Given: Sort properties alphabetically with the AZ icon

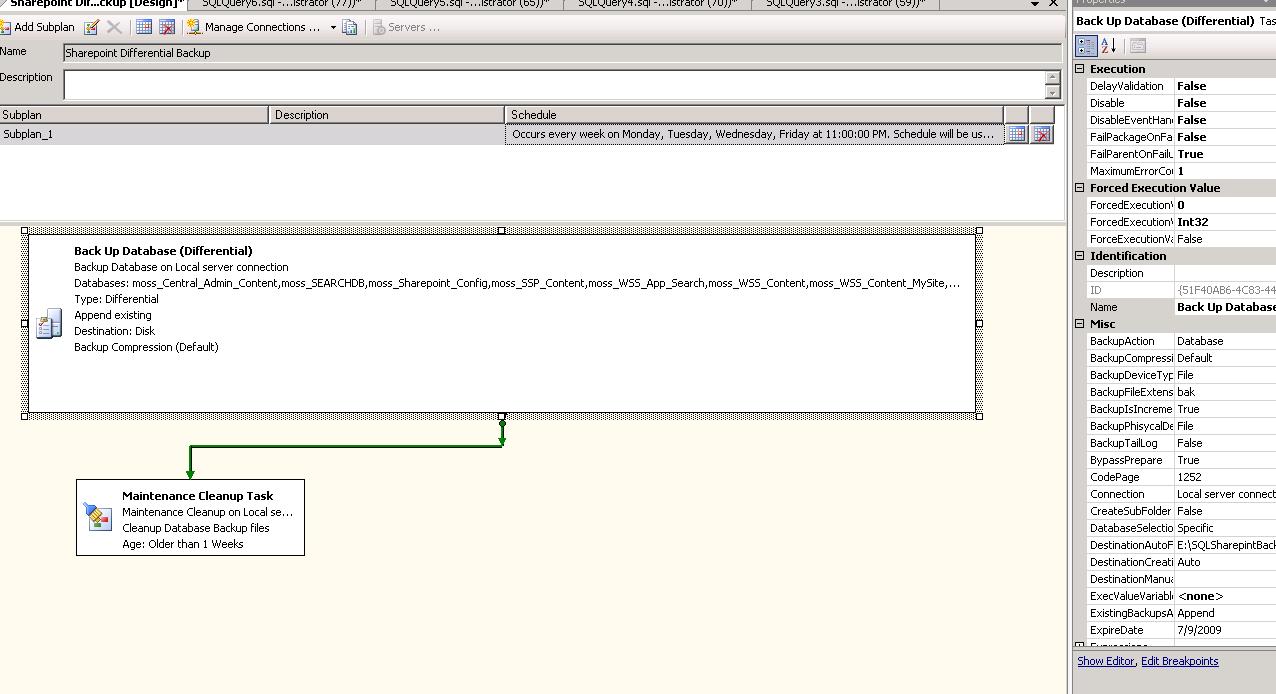Looking at the screenshot, I should point(1108,45).
